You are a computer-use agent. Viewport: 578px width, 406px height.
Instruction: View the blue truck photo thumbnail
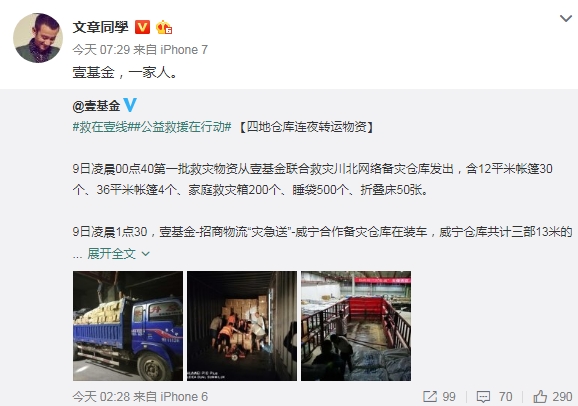(128, 326)
